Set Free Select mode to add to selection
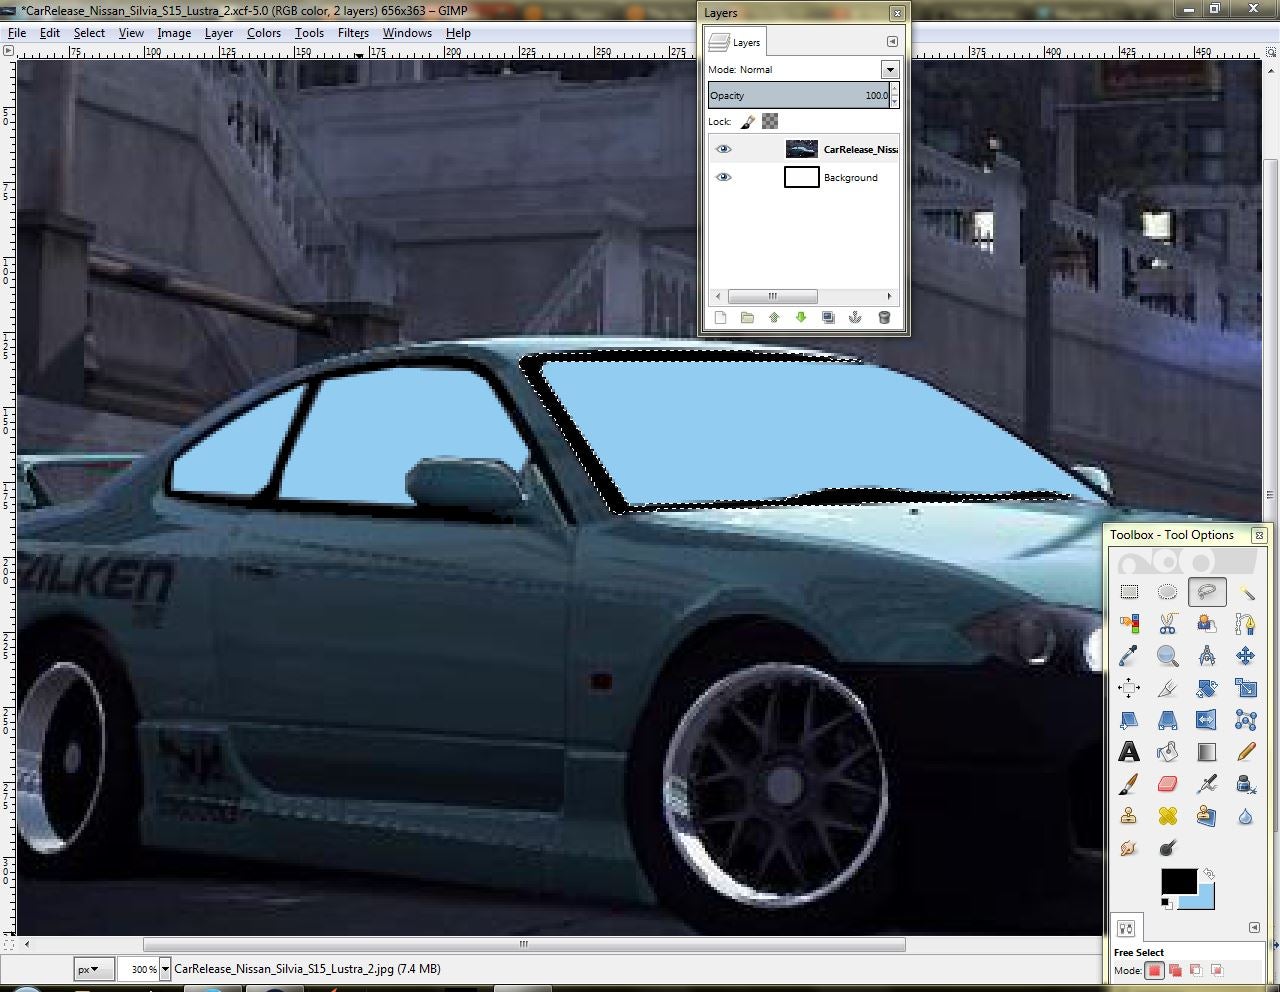The width and height of the screenshot is (1280, 992). coord(1176,970)
